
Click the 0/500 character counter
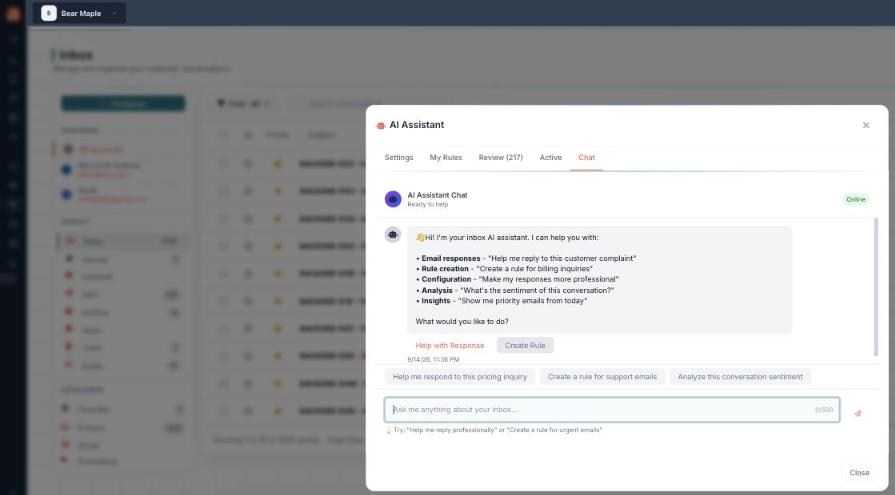tap(824, 410)
